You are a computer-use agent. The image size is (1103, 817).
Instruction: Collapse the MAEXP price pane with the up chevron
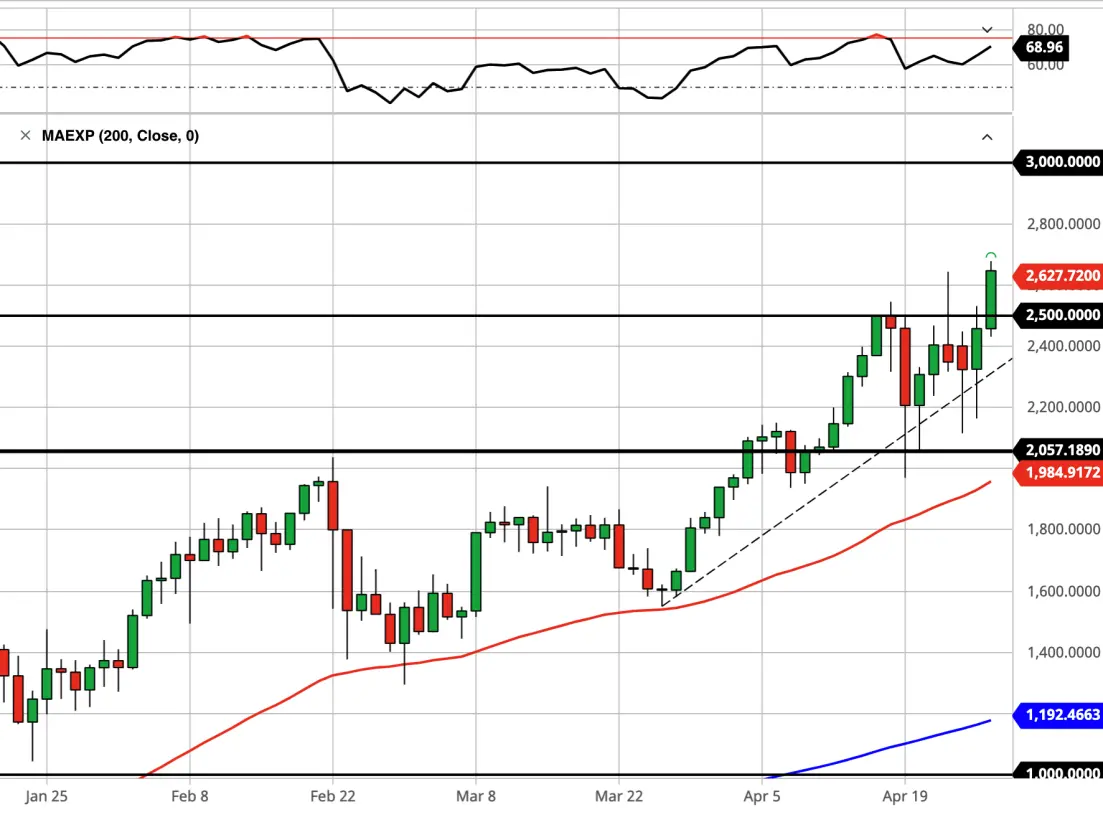tap(987, 137)
